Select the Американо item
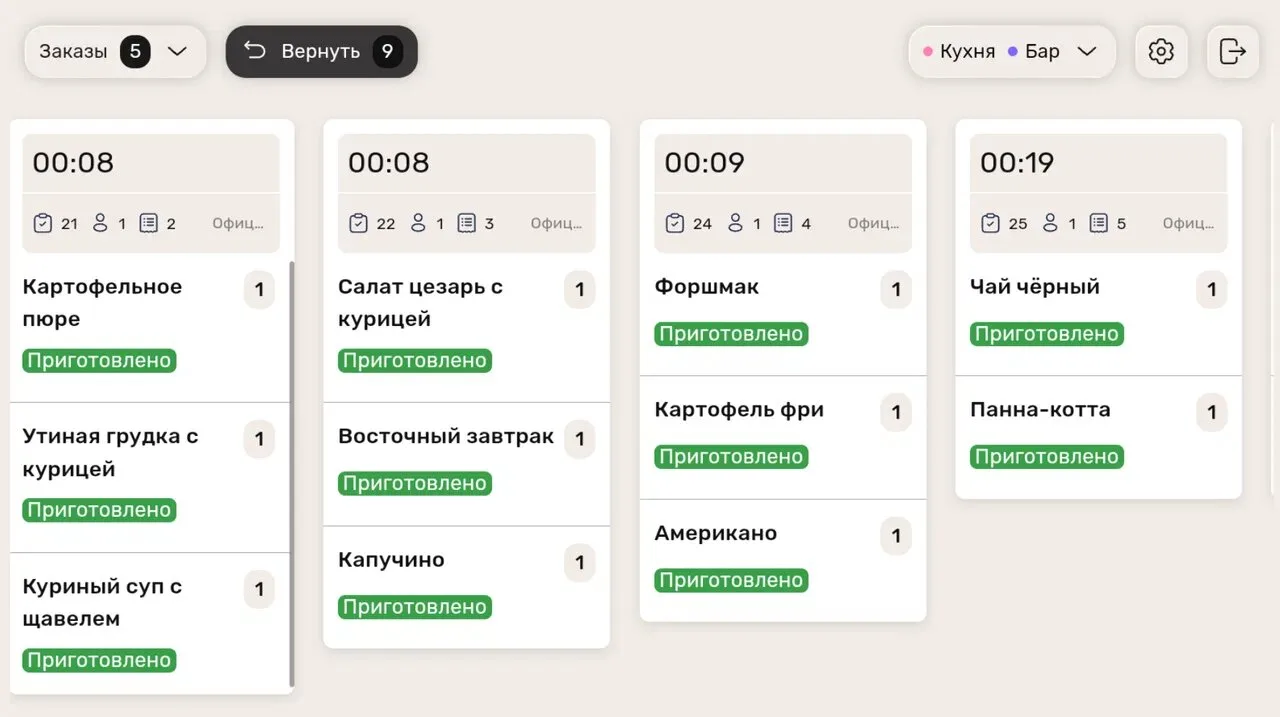Screen dimensions: 1280x717 (x=783, y=560)
